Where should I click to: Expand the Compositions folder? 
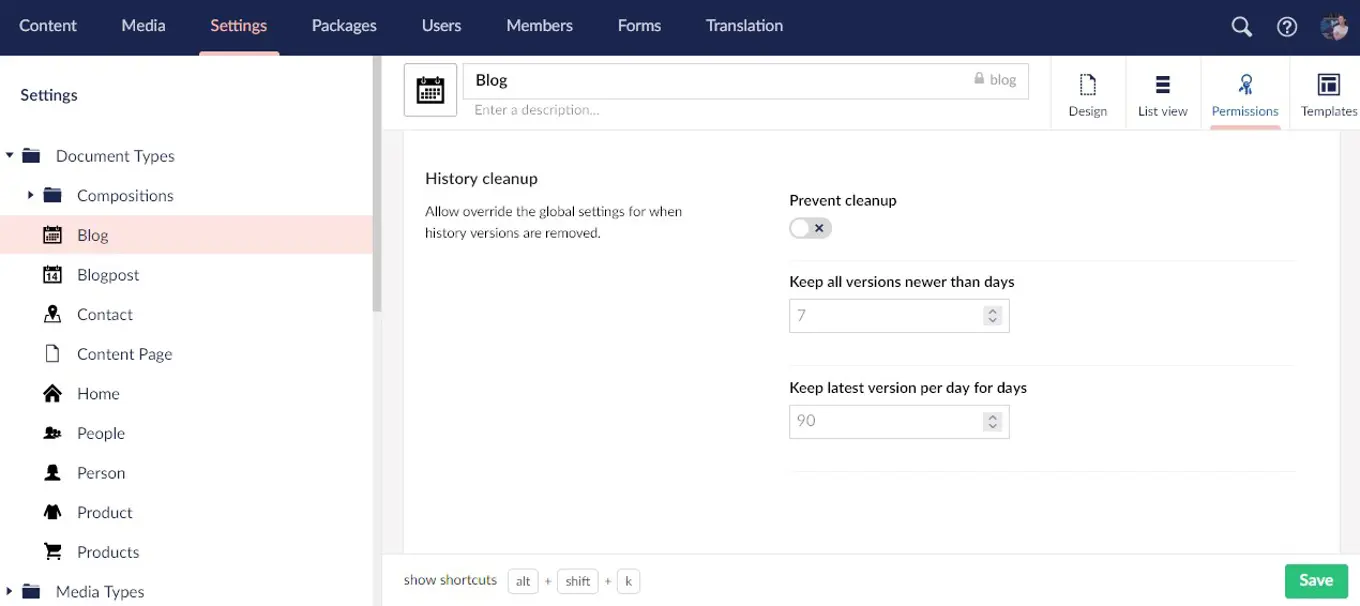[x=31, y=195]
